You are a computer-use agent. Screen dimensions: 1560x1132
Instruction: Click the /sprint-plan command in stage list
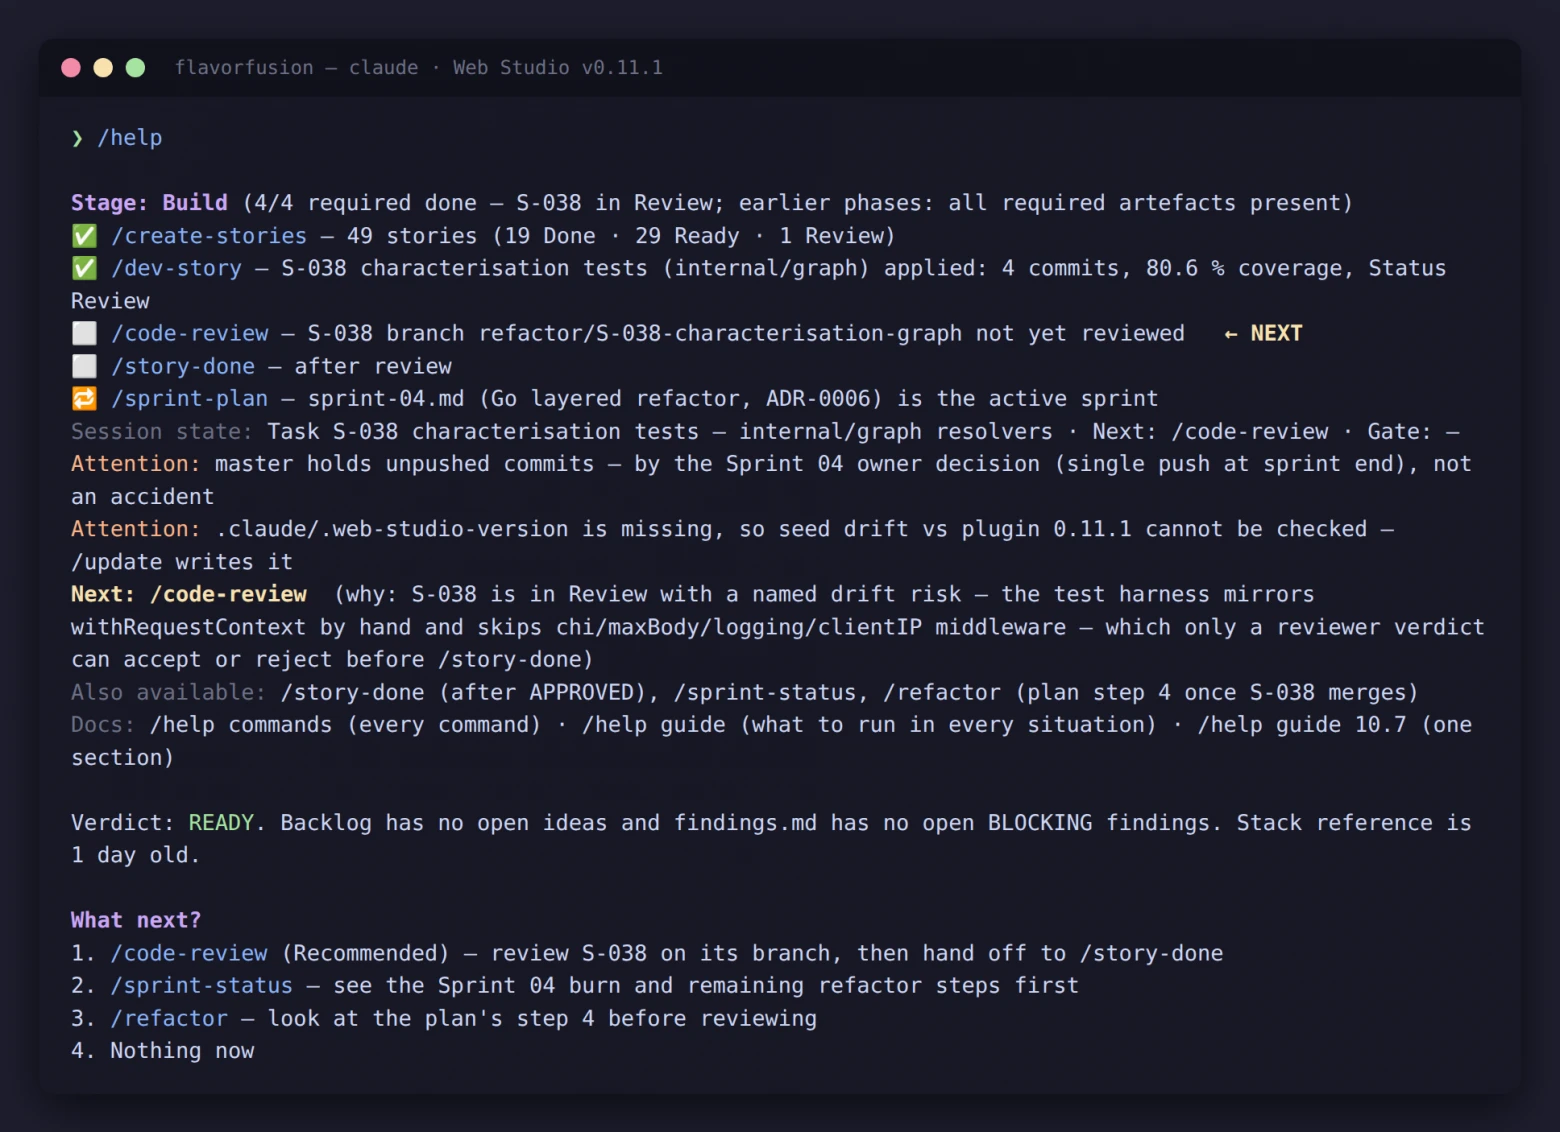coord(189,399)
